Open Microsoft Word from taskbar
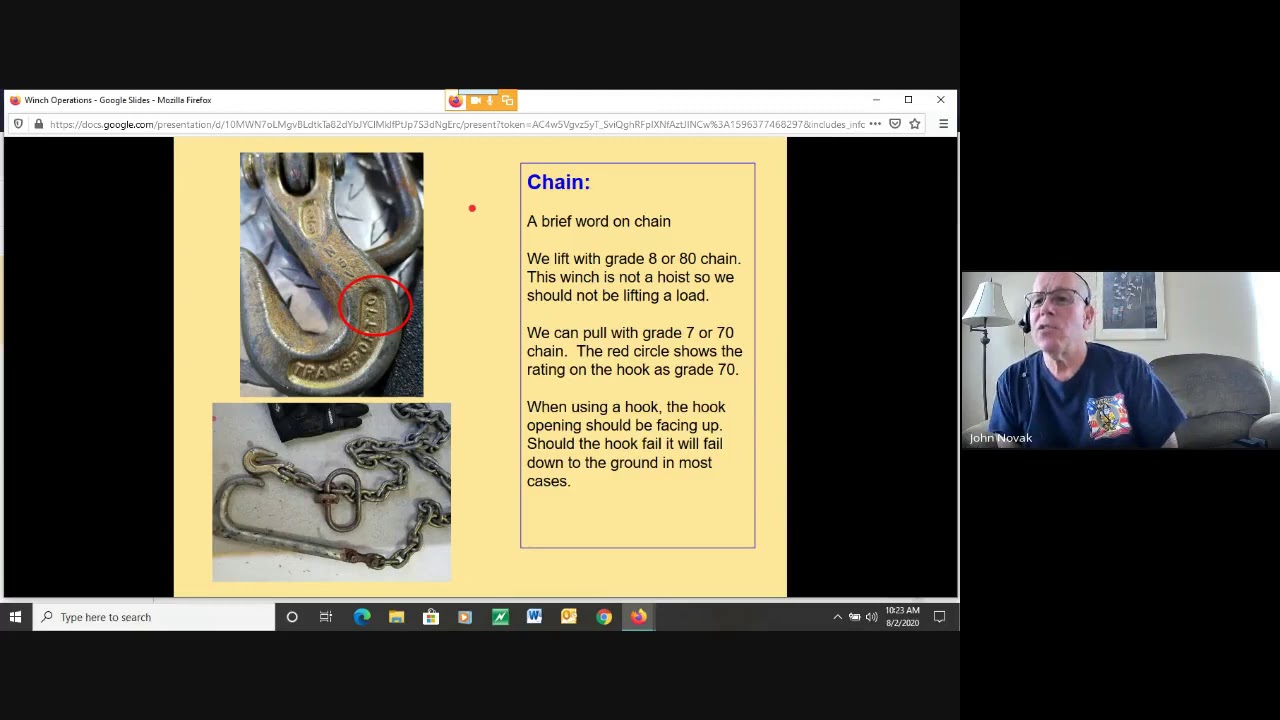This screenshot has height=720, width=1280. point(534,617)
